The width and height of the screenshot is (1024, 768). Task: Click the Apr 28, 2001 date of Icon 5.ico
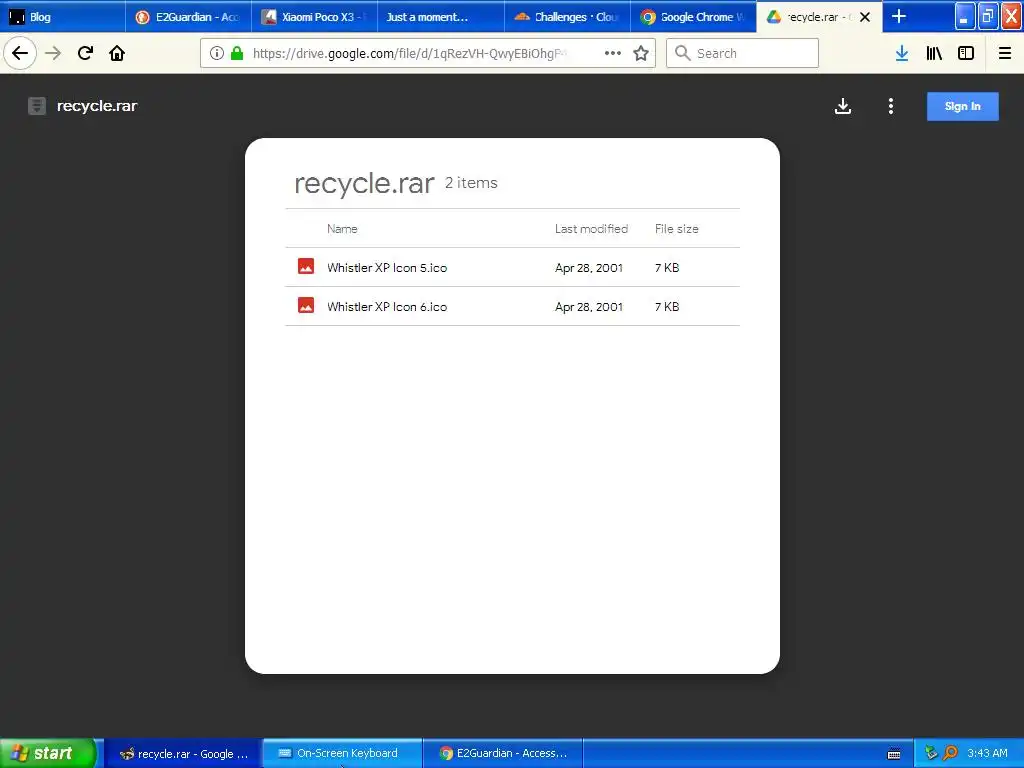588,268
